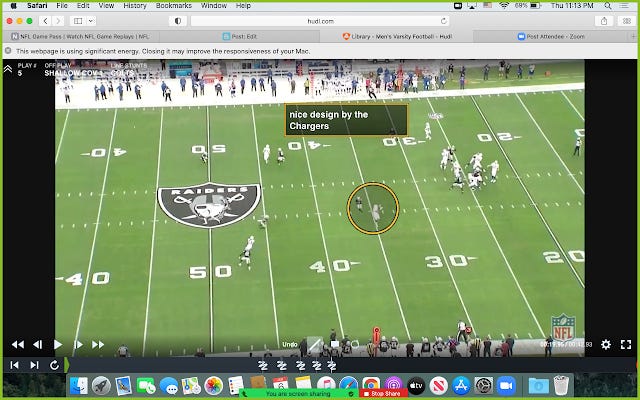Screen dimensions: 640x400
Task: Open Trash from the Dock
Action: click(562, 385)
